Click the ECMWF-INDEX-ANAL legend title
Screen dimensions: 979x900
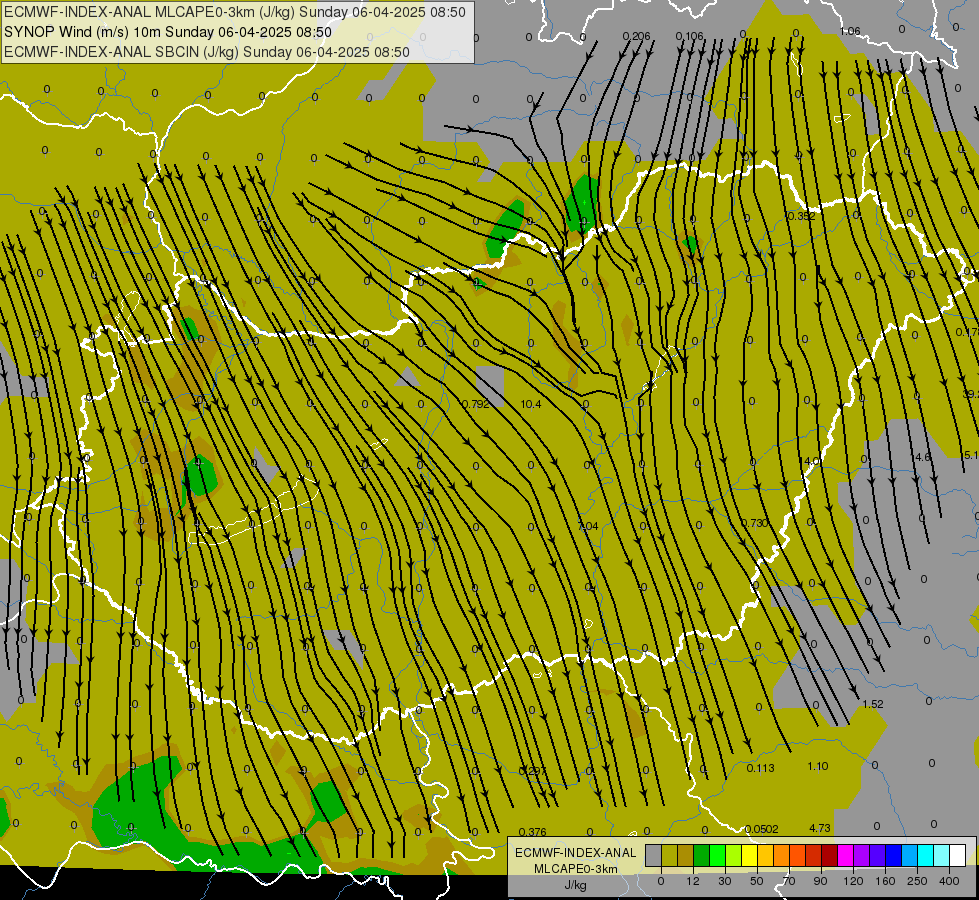coord(575,853)
